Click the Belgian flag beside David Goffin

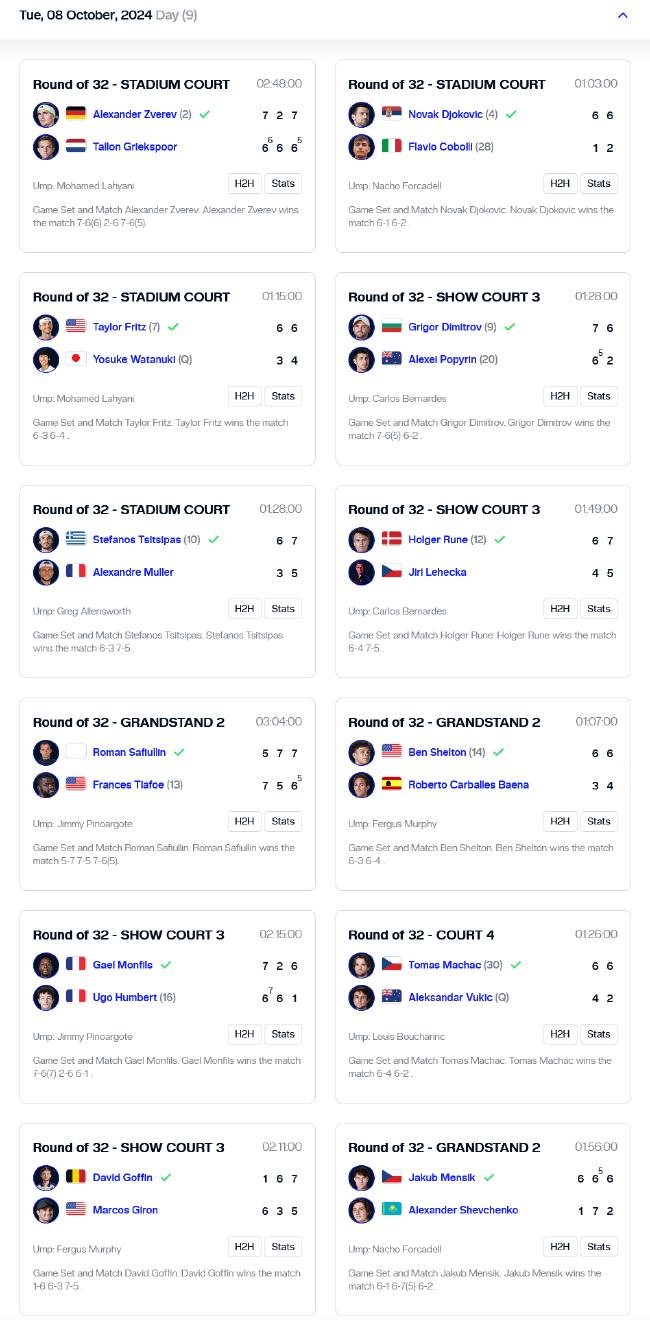coord(76,1177)
